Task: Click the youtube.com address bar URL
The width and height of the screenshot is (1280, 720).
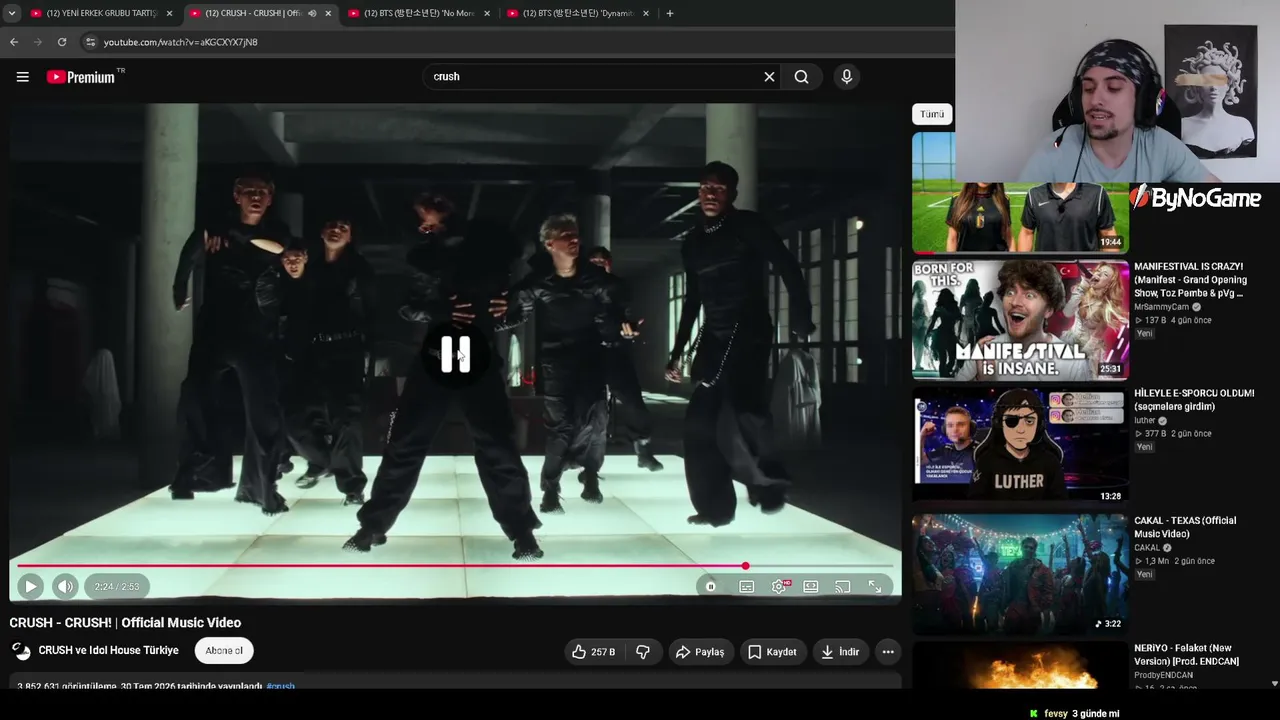Action: 181,42
